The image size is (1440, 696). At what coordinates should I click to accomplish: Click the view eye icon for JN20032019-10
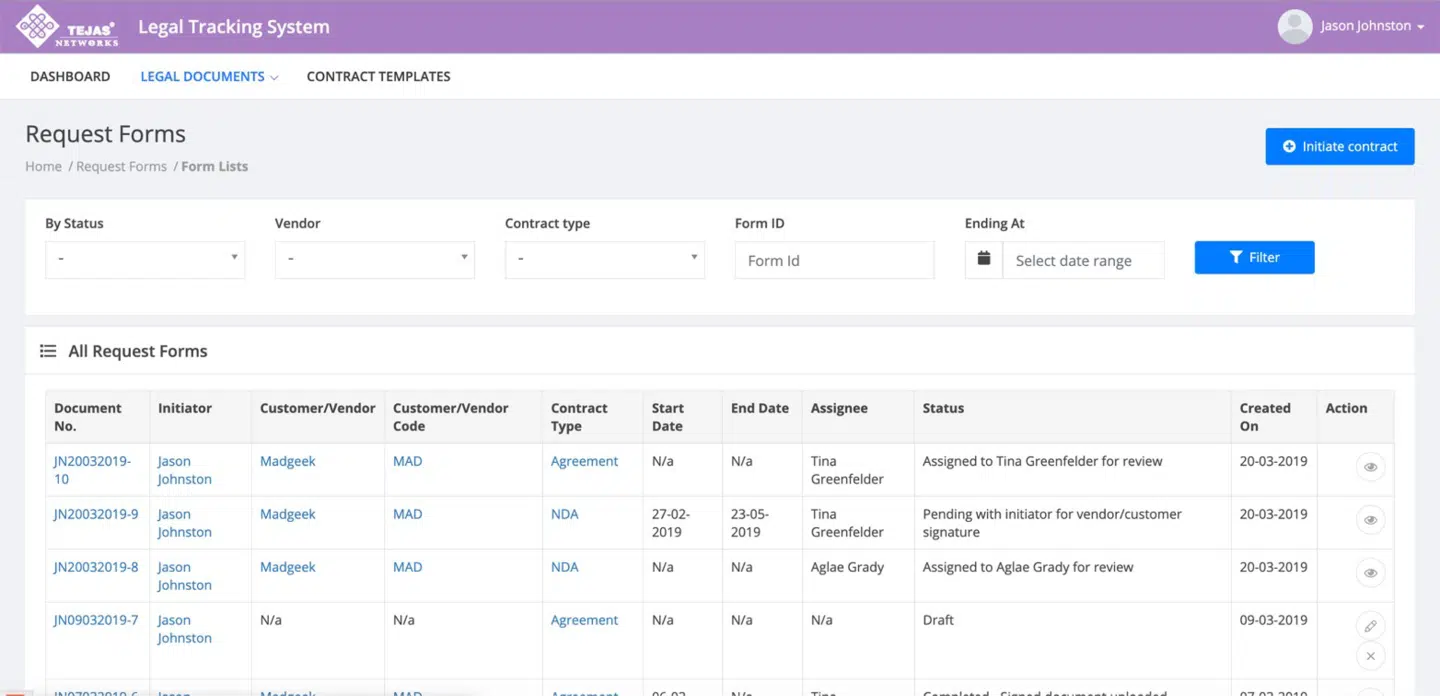point(1370,467)
